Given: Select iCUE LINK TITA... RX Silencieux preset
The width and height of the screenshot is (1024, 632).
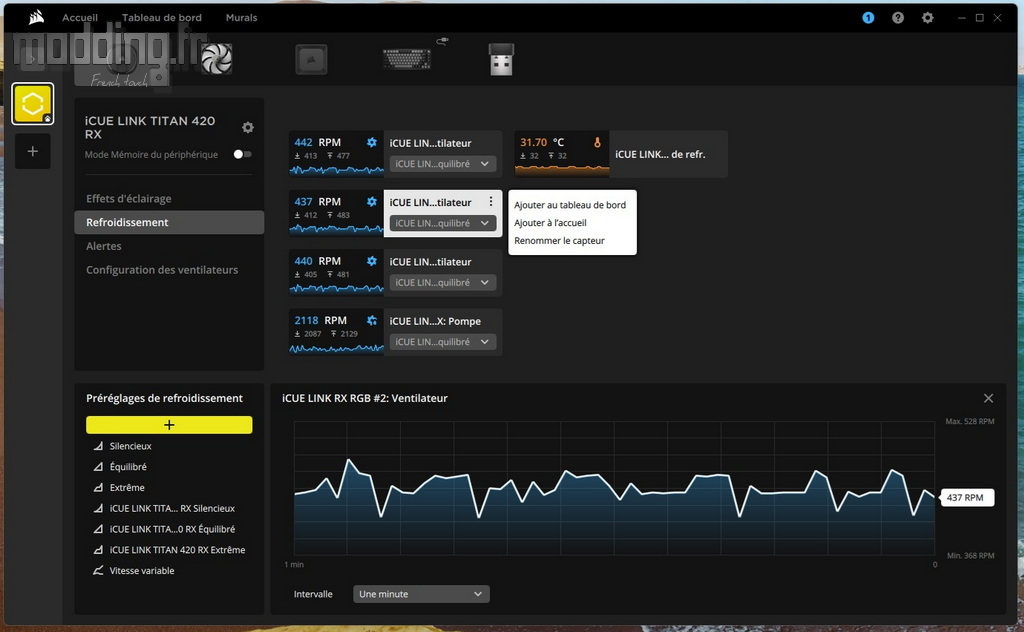Looking at the screenshot, I should pyautogui.click(x=172, y=509).
